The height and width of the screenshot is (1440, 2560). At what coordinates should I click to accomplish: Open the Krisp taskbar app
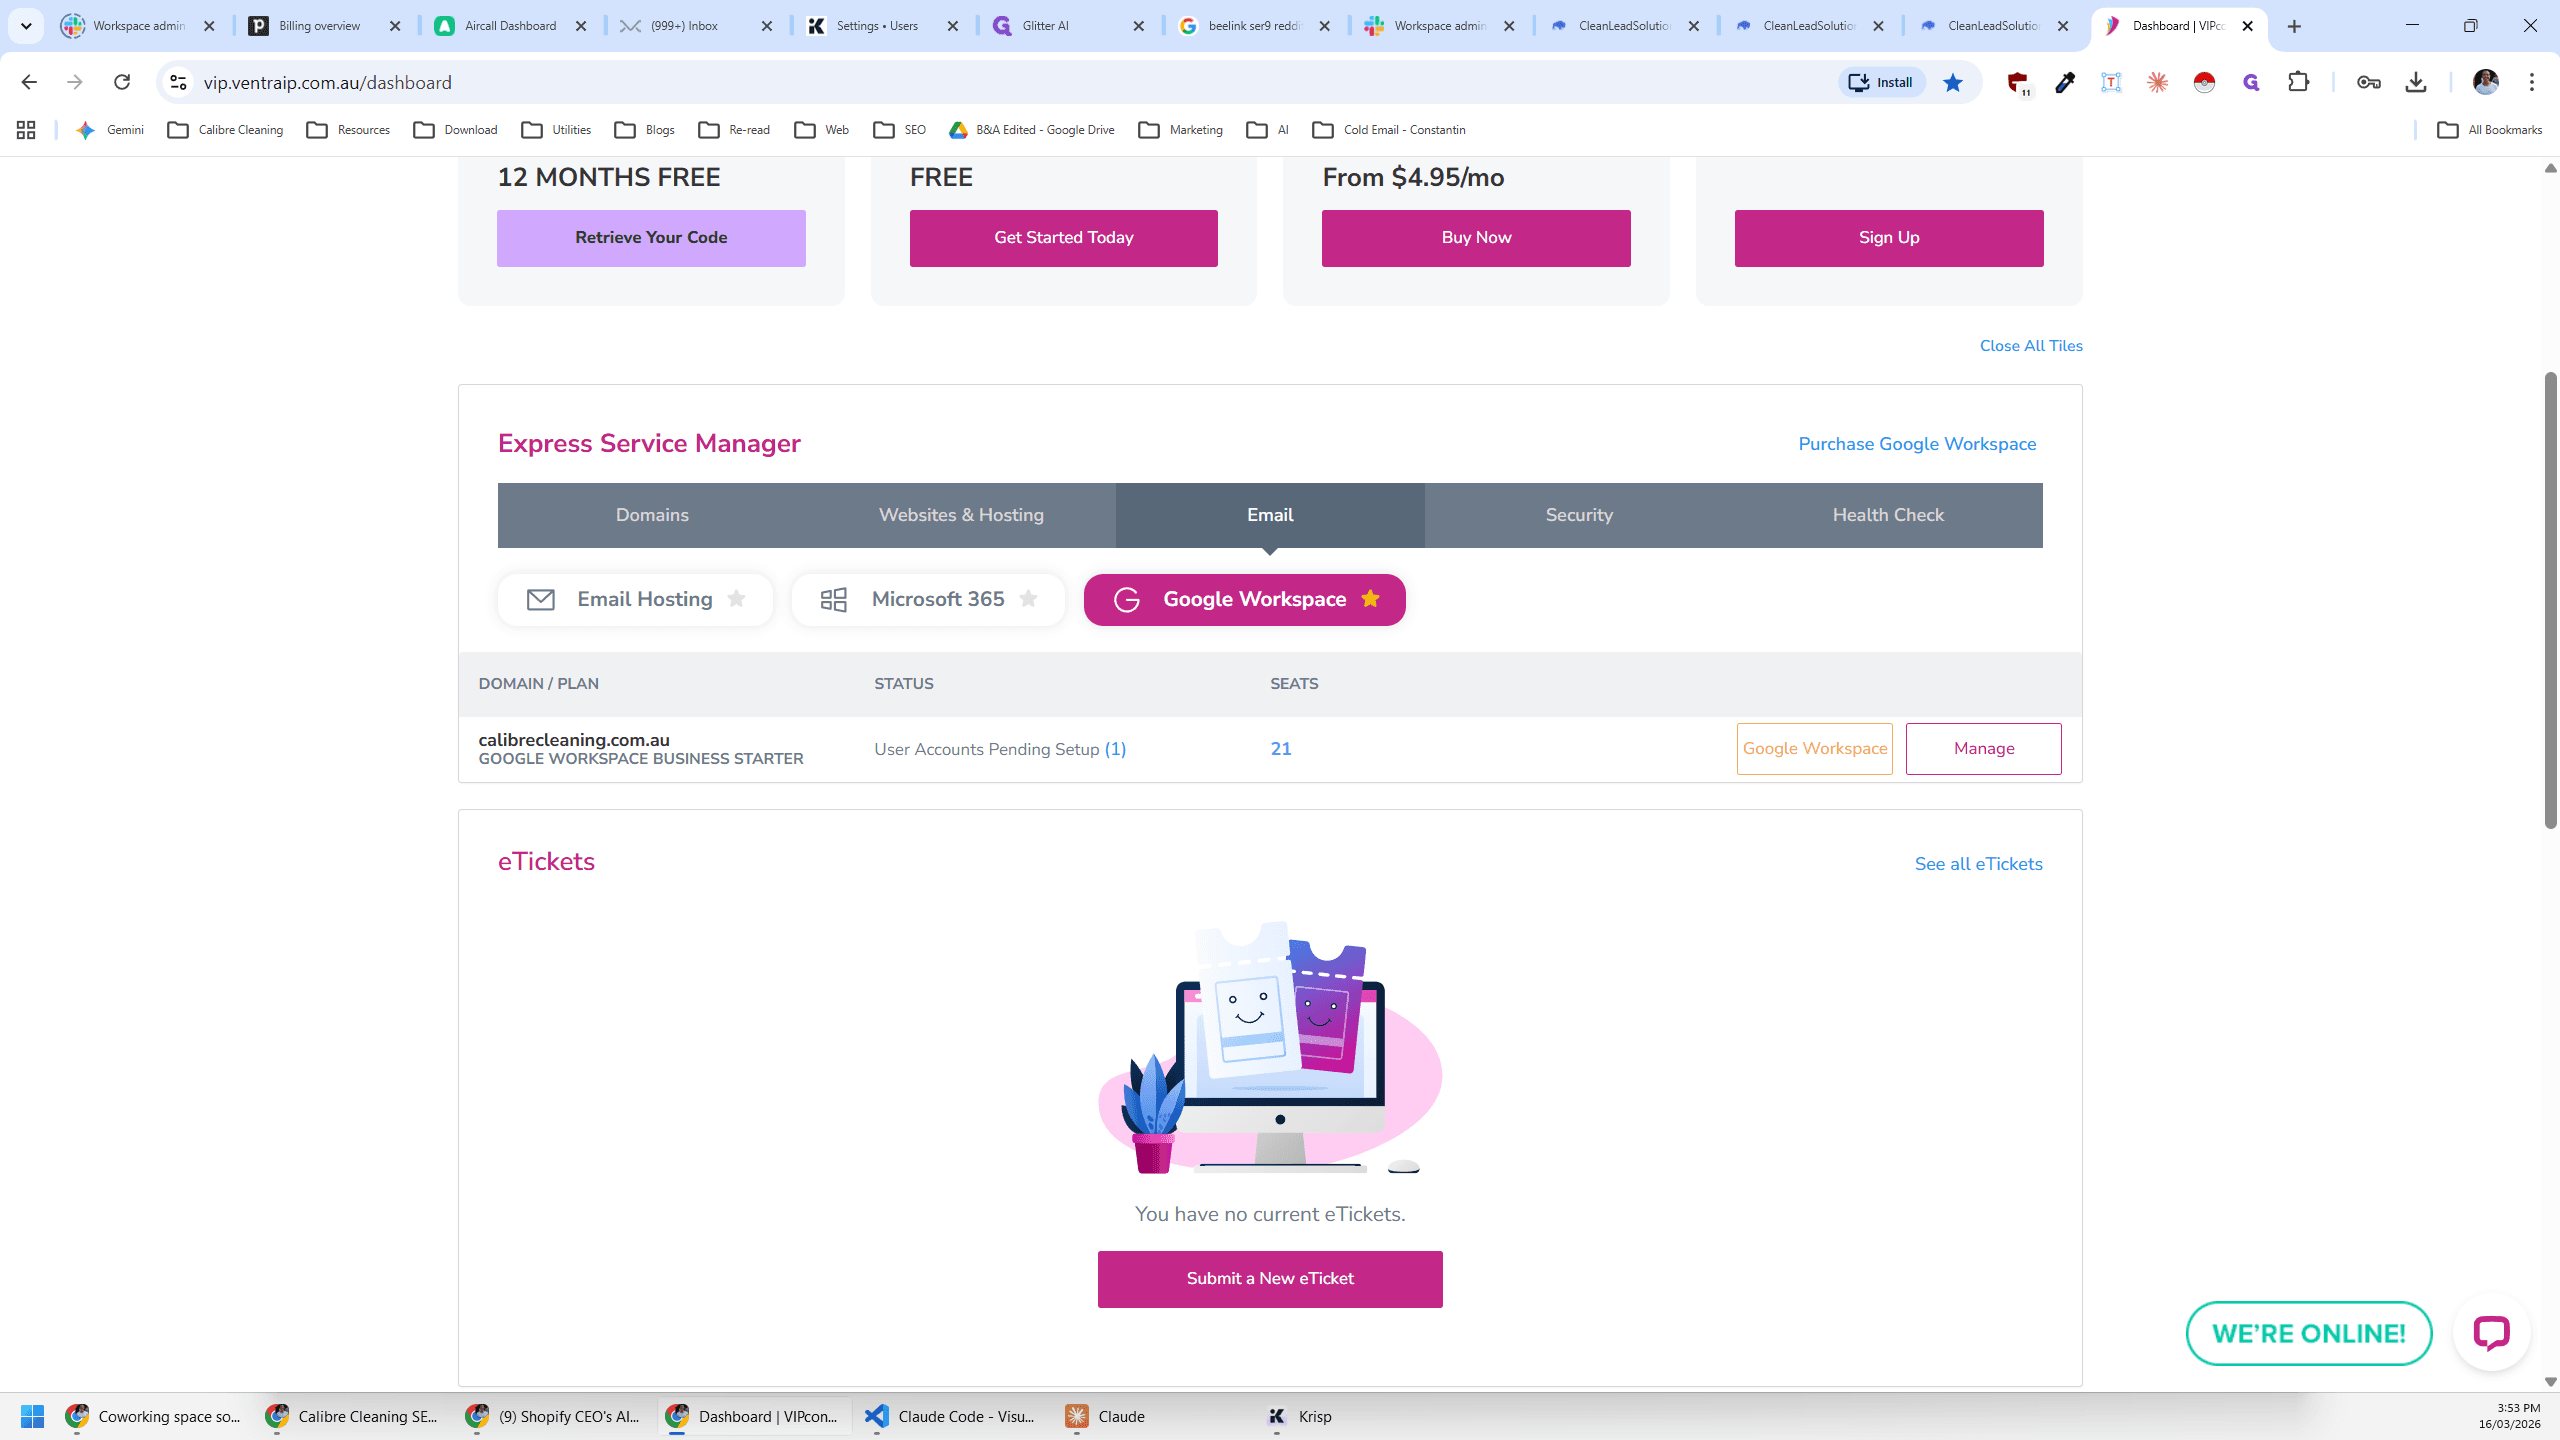click(x=1300, y=1416)
